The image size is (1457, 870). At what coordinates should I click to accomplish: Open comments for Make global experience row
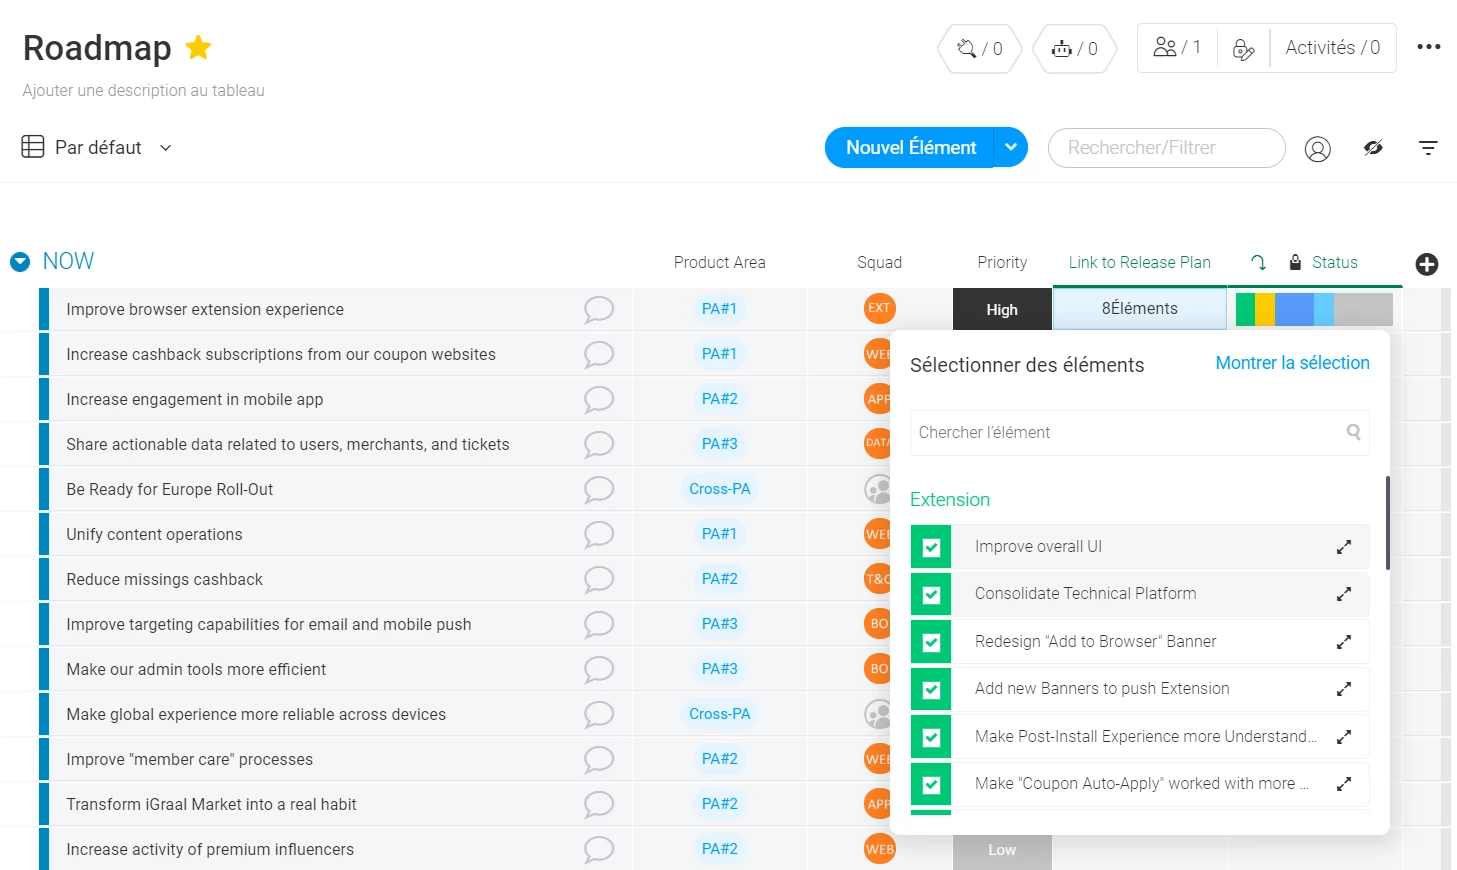pyautogui.click(x=599, y=714)
